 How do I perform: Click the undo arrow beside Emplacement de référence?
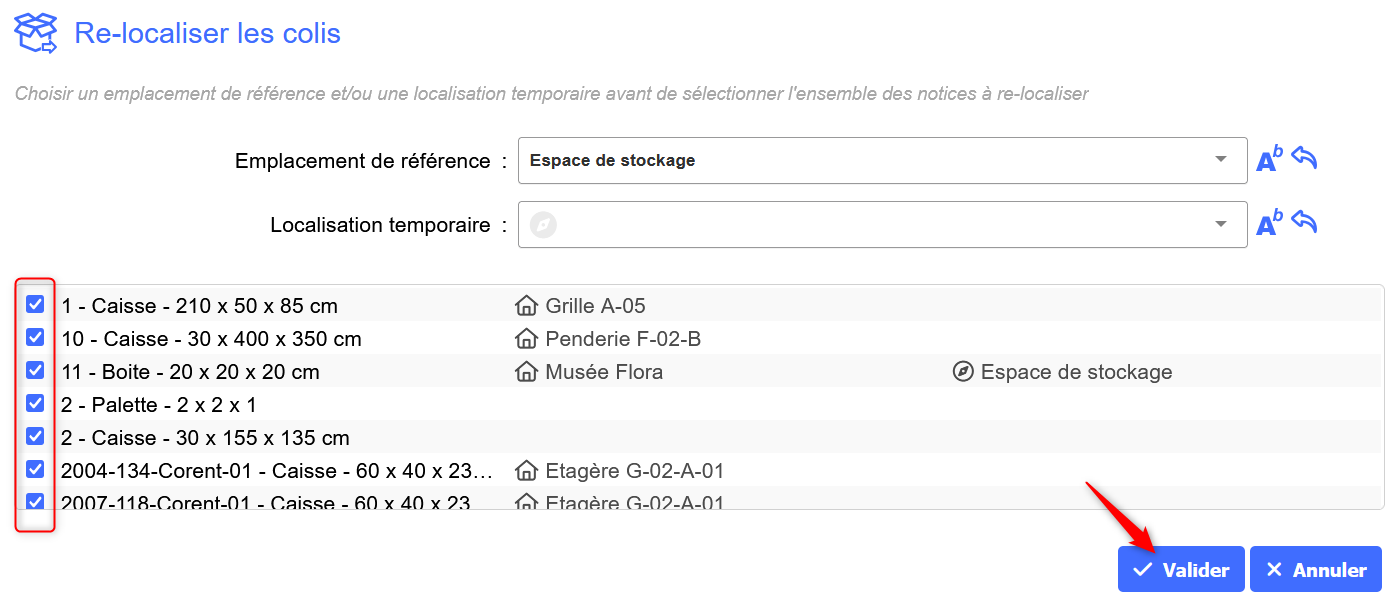pyautogui.click(x=1304, y=158)
